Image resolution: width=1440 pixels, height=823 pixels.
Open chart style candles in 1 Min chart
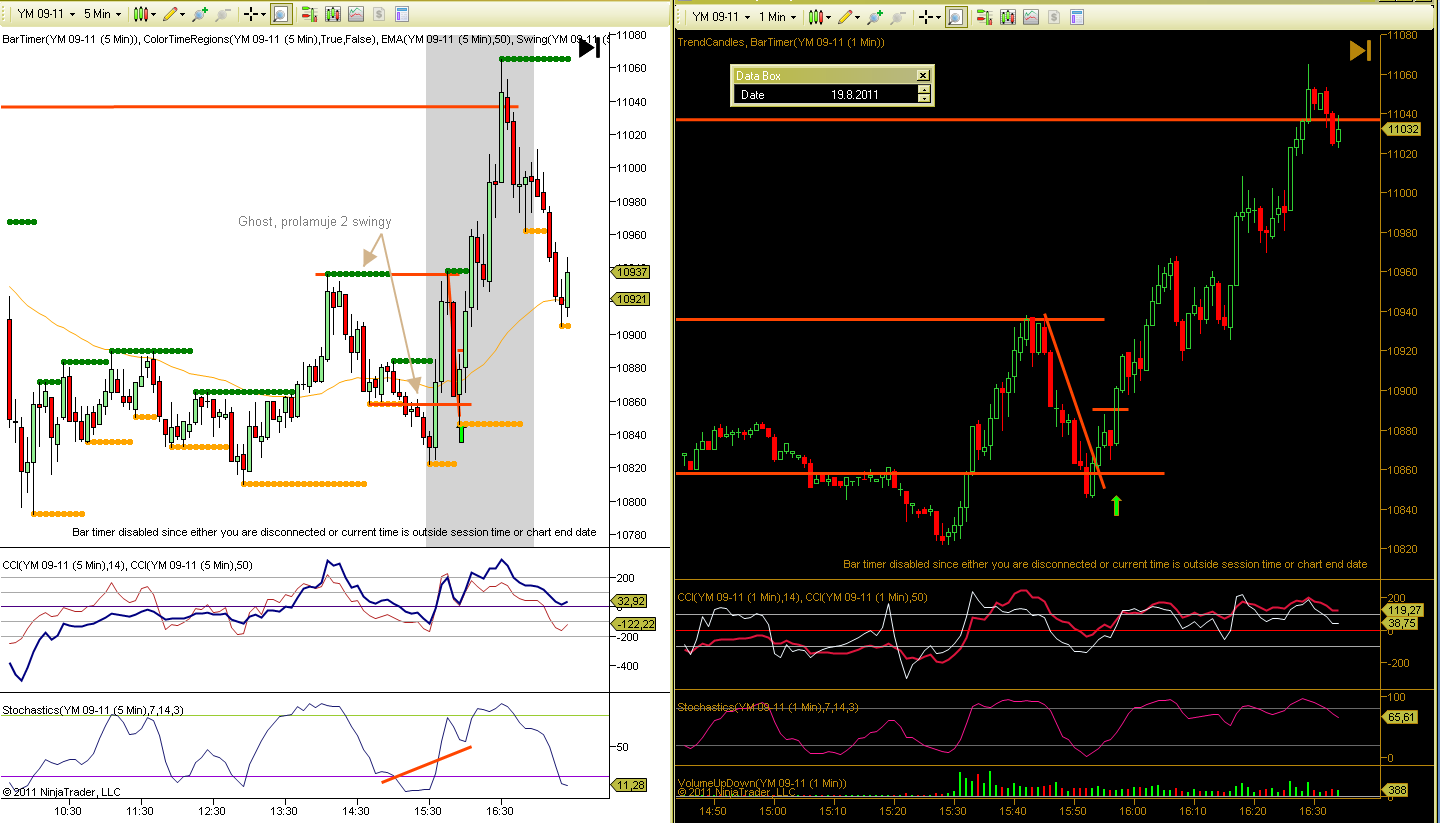(816, 17)
